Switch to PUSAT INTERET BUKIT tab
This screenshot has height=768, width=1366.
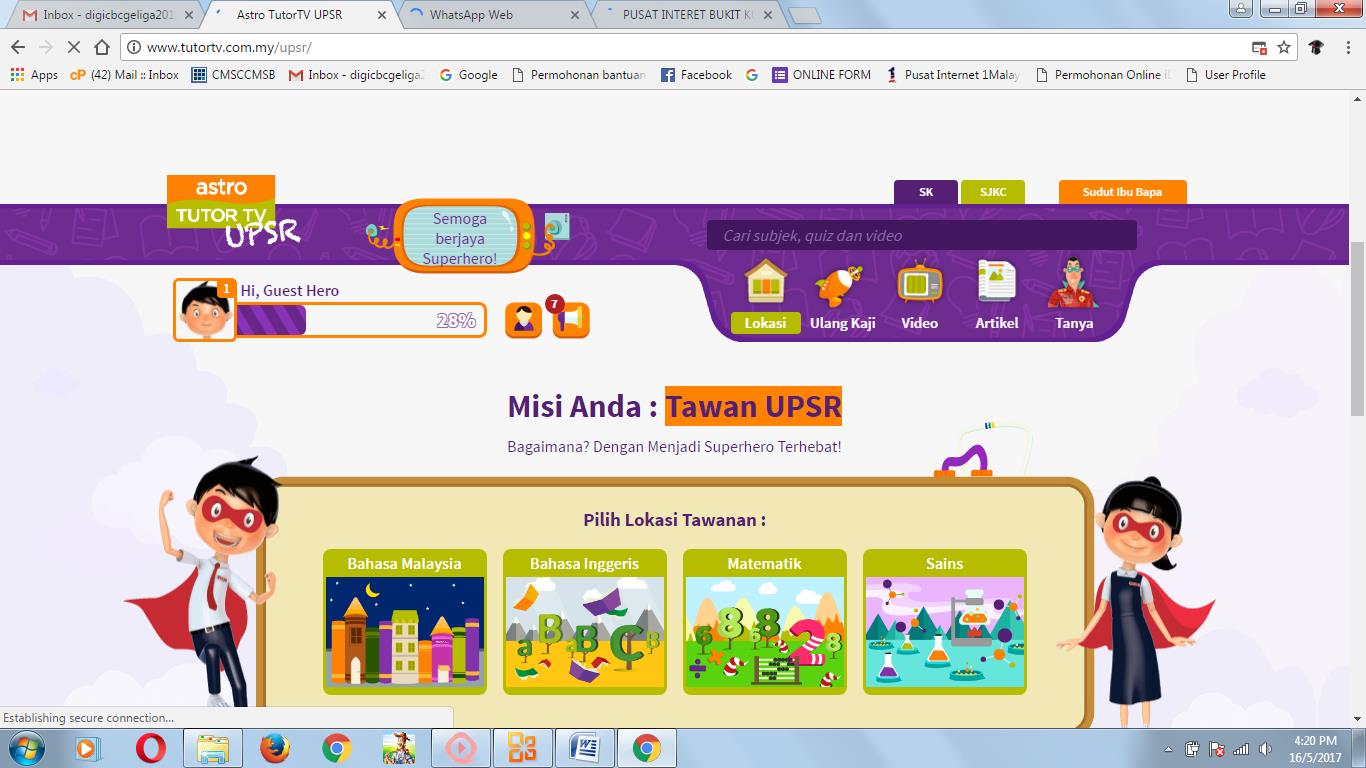687,15
